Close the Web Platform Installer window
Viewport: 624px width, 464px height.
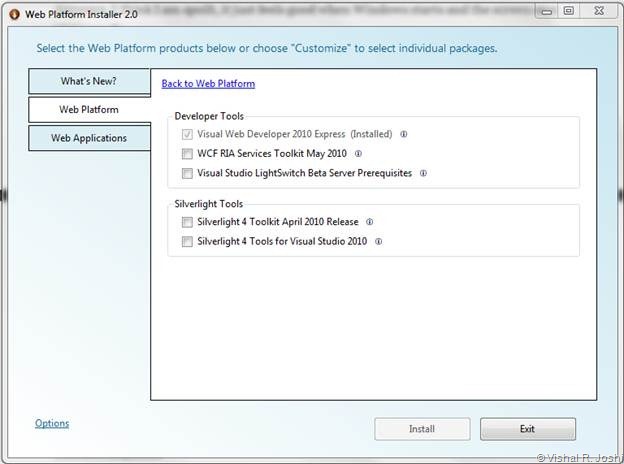[599, 11]
